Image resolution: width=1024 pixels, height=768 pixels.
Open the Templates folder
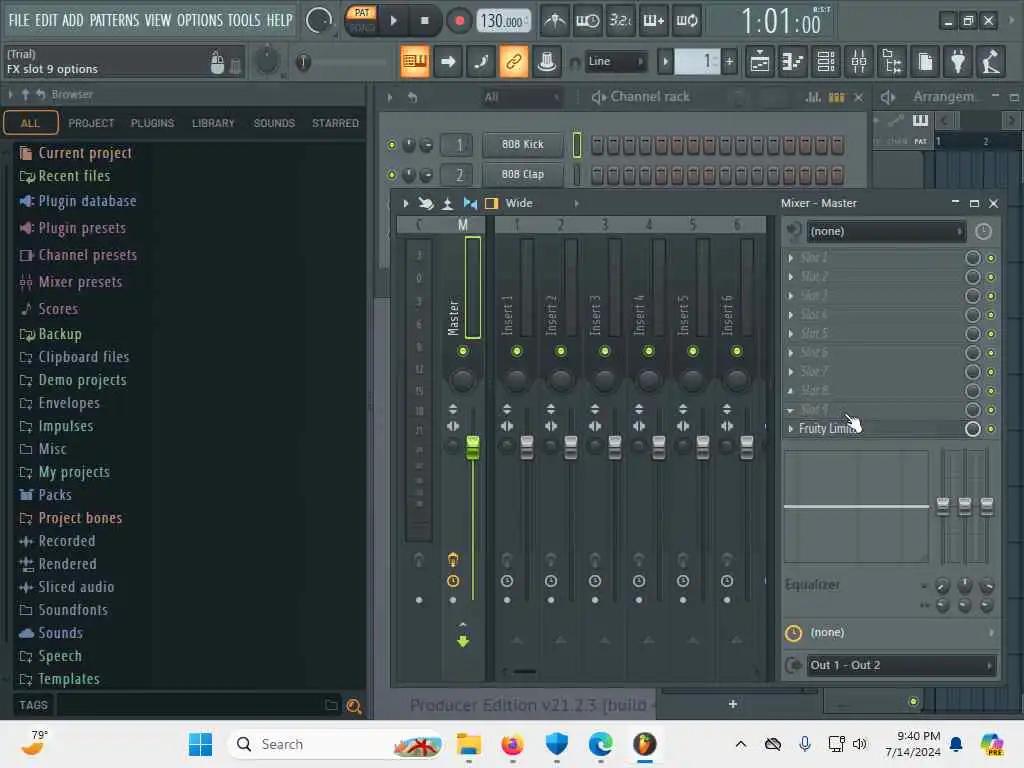pos(69,679)
